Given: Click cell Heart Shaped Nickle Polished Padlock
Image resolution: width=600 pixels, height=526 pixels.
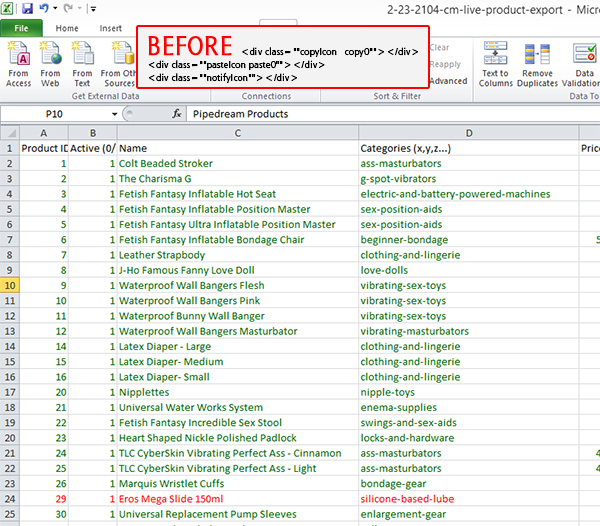Looking at the screenshot, I should click(238, 438).
